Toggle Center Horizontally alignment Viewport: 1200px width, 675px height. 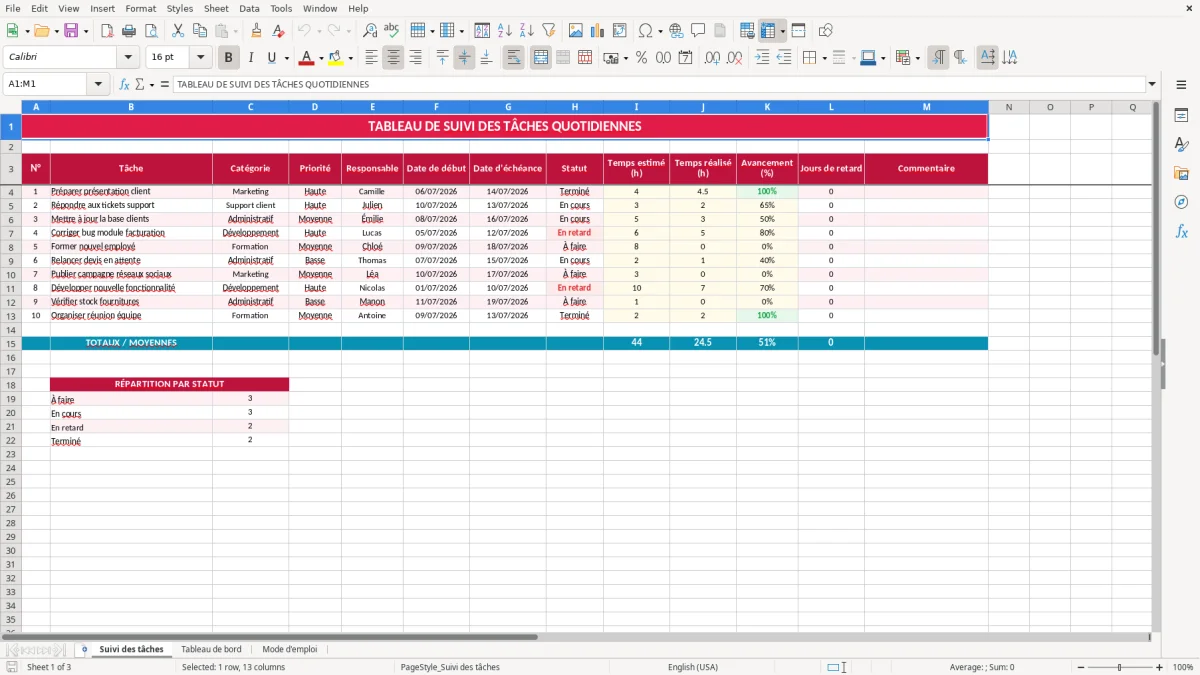pos(393,58)
